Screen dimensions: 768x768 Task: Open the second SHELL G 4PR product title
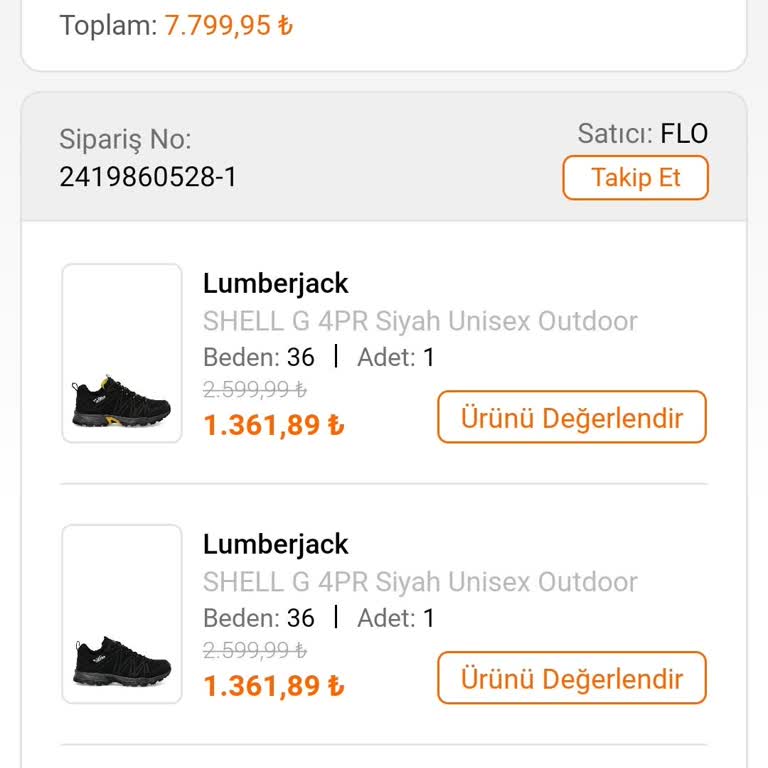pos(420,582)
